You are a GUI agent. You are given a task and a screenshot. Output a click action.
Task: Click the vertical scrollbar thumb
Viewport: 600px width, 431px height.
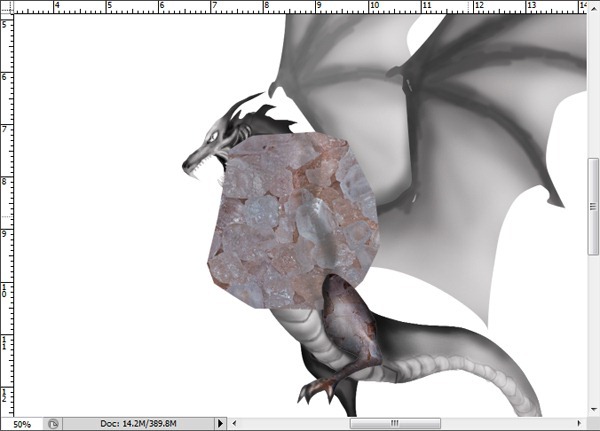coord(593,207)
